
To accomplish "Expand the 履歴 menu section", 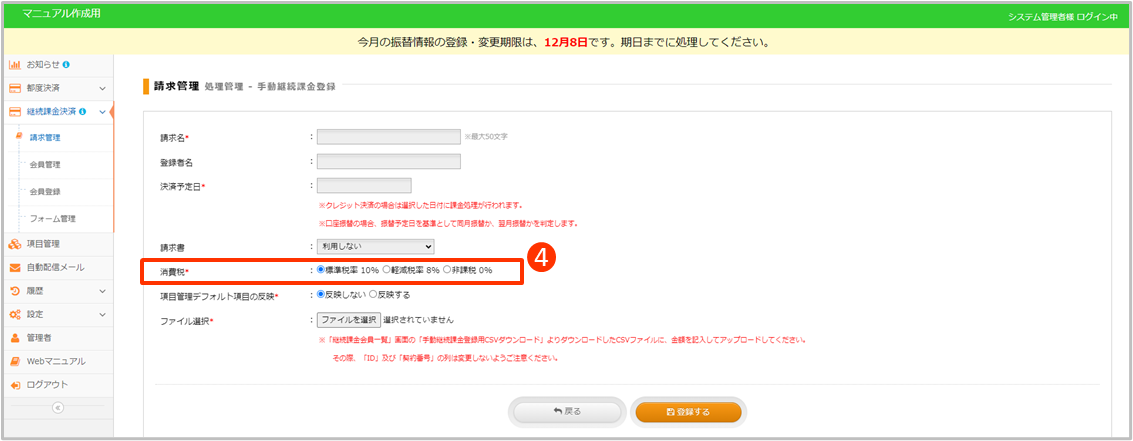I will tap(101, 291).
